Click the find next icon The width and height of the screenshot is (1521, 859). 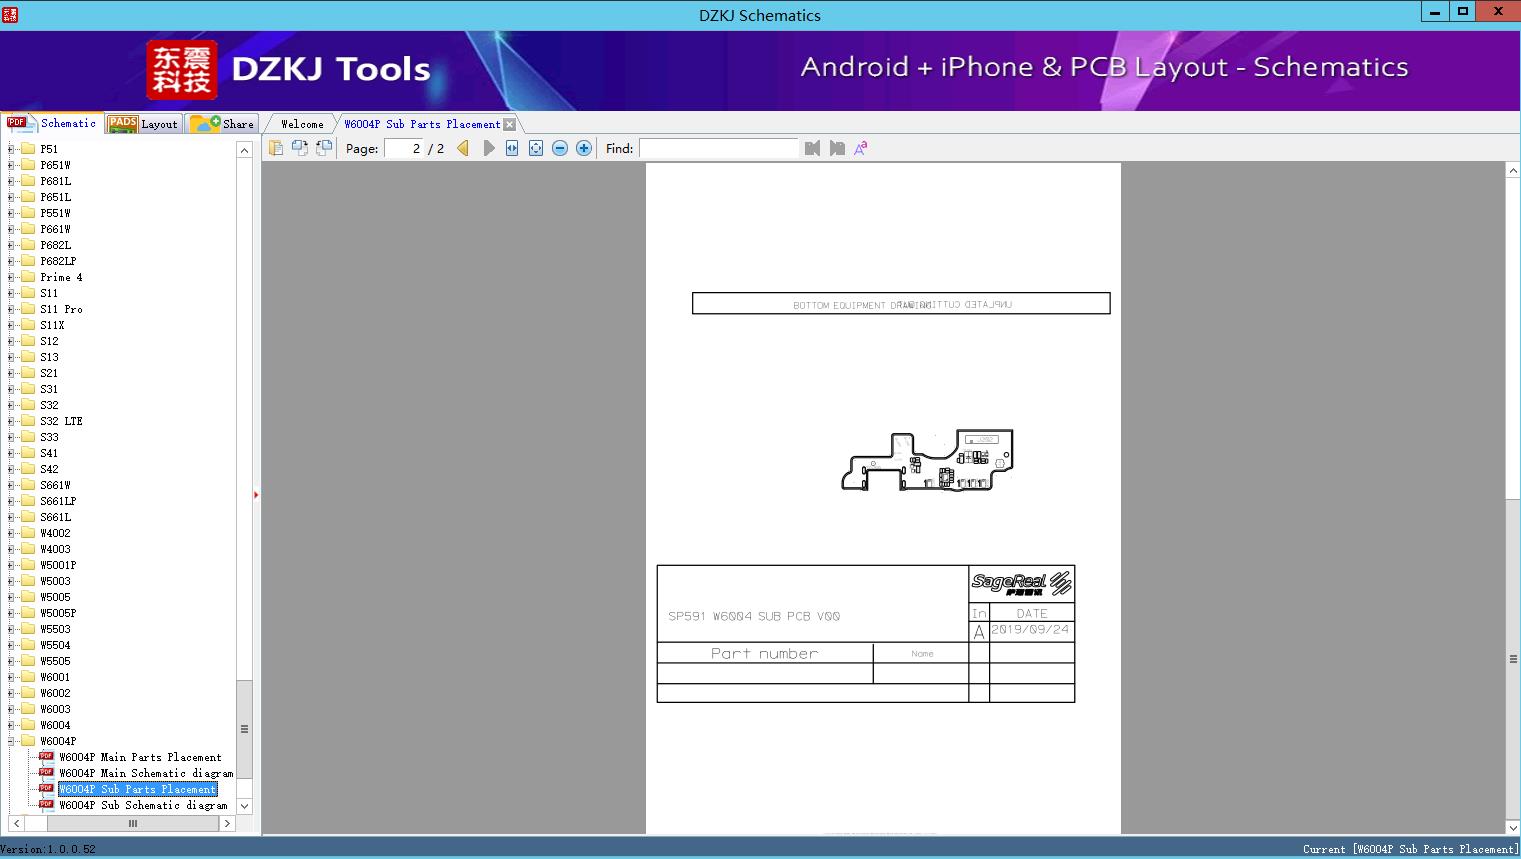(837, 148)
